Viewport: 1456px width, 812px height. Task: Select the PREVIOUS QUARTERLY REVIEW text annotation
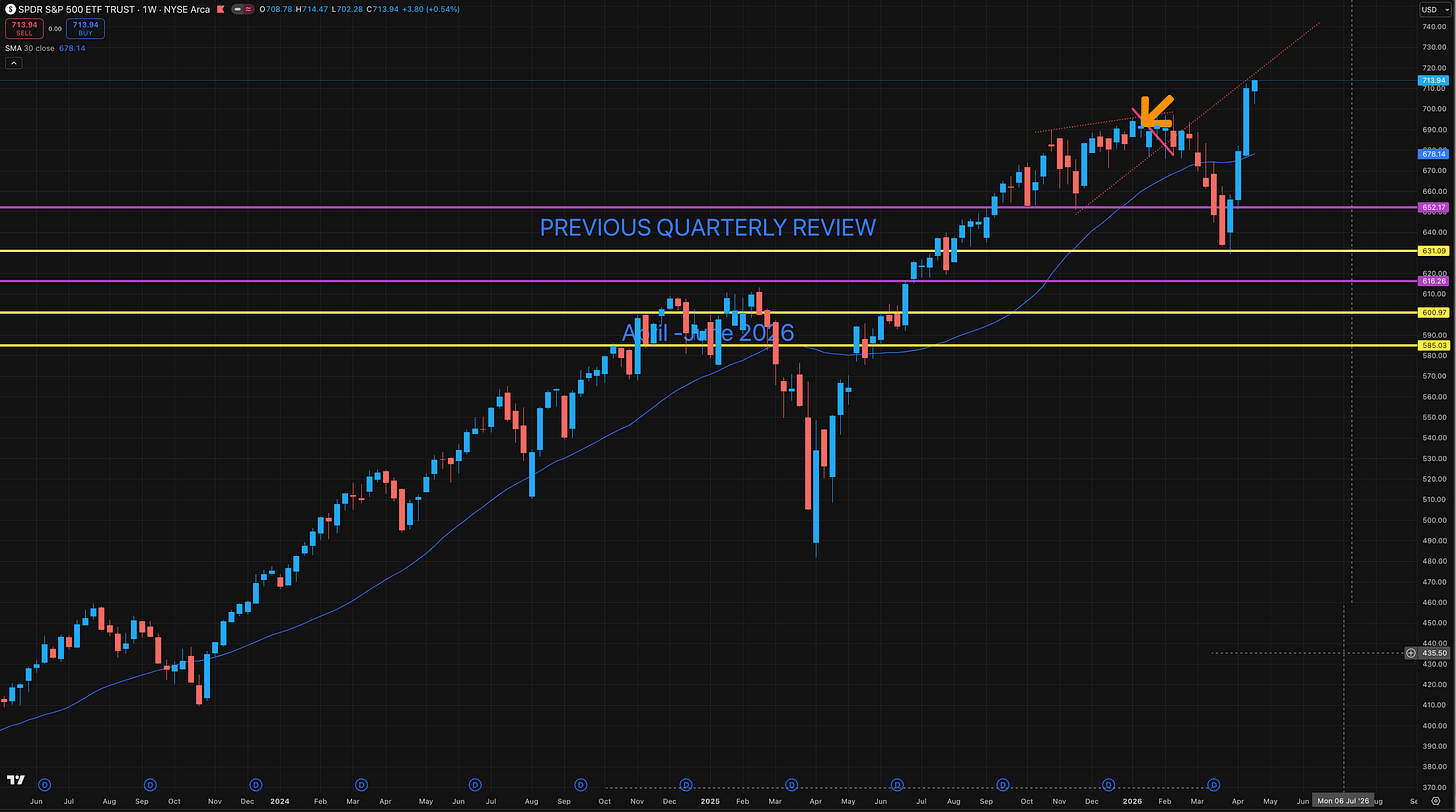(x=708, y=227)
